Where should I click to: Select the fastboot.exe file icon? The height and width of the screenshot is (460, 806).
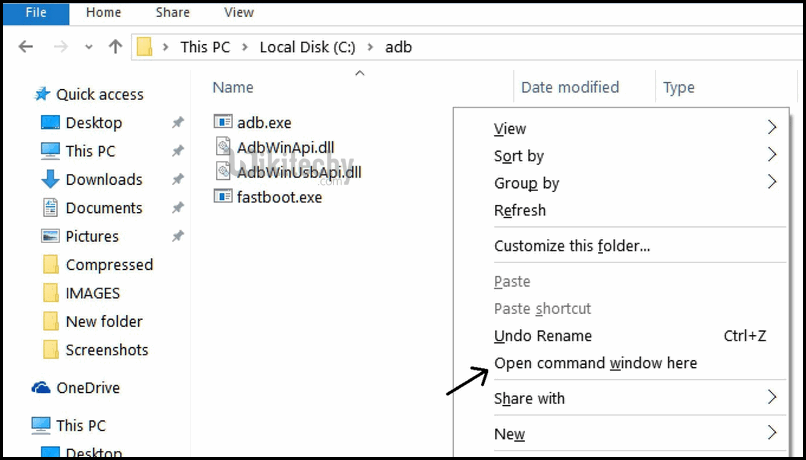[x=223, y=197]
